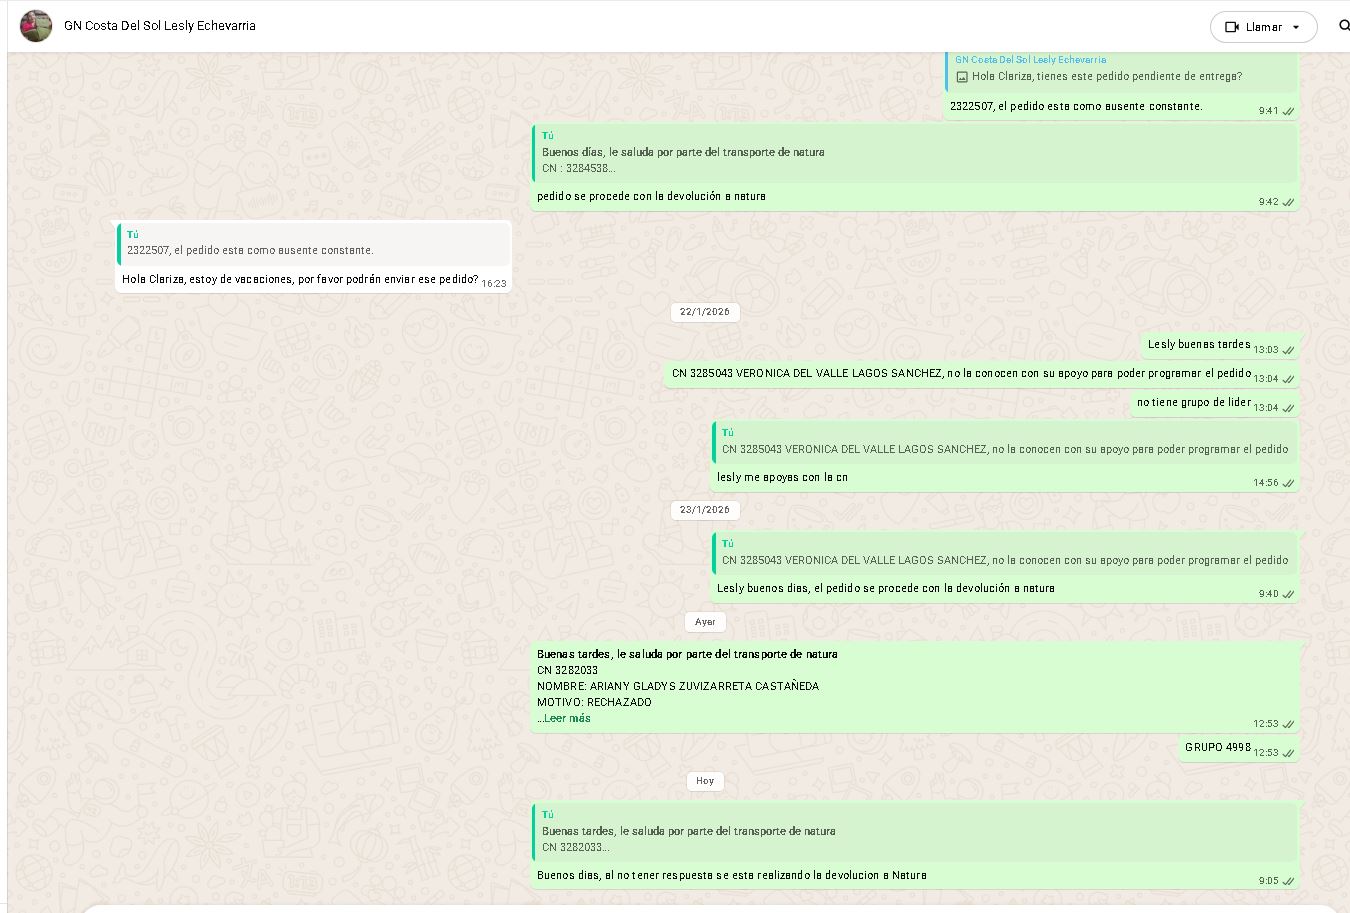Image resolution: width=1350 pixels, height=913 pixels.
Task: Click the received 'estoy de vacaciones' message bubble
Action: click(x=300, y=280)
